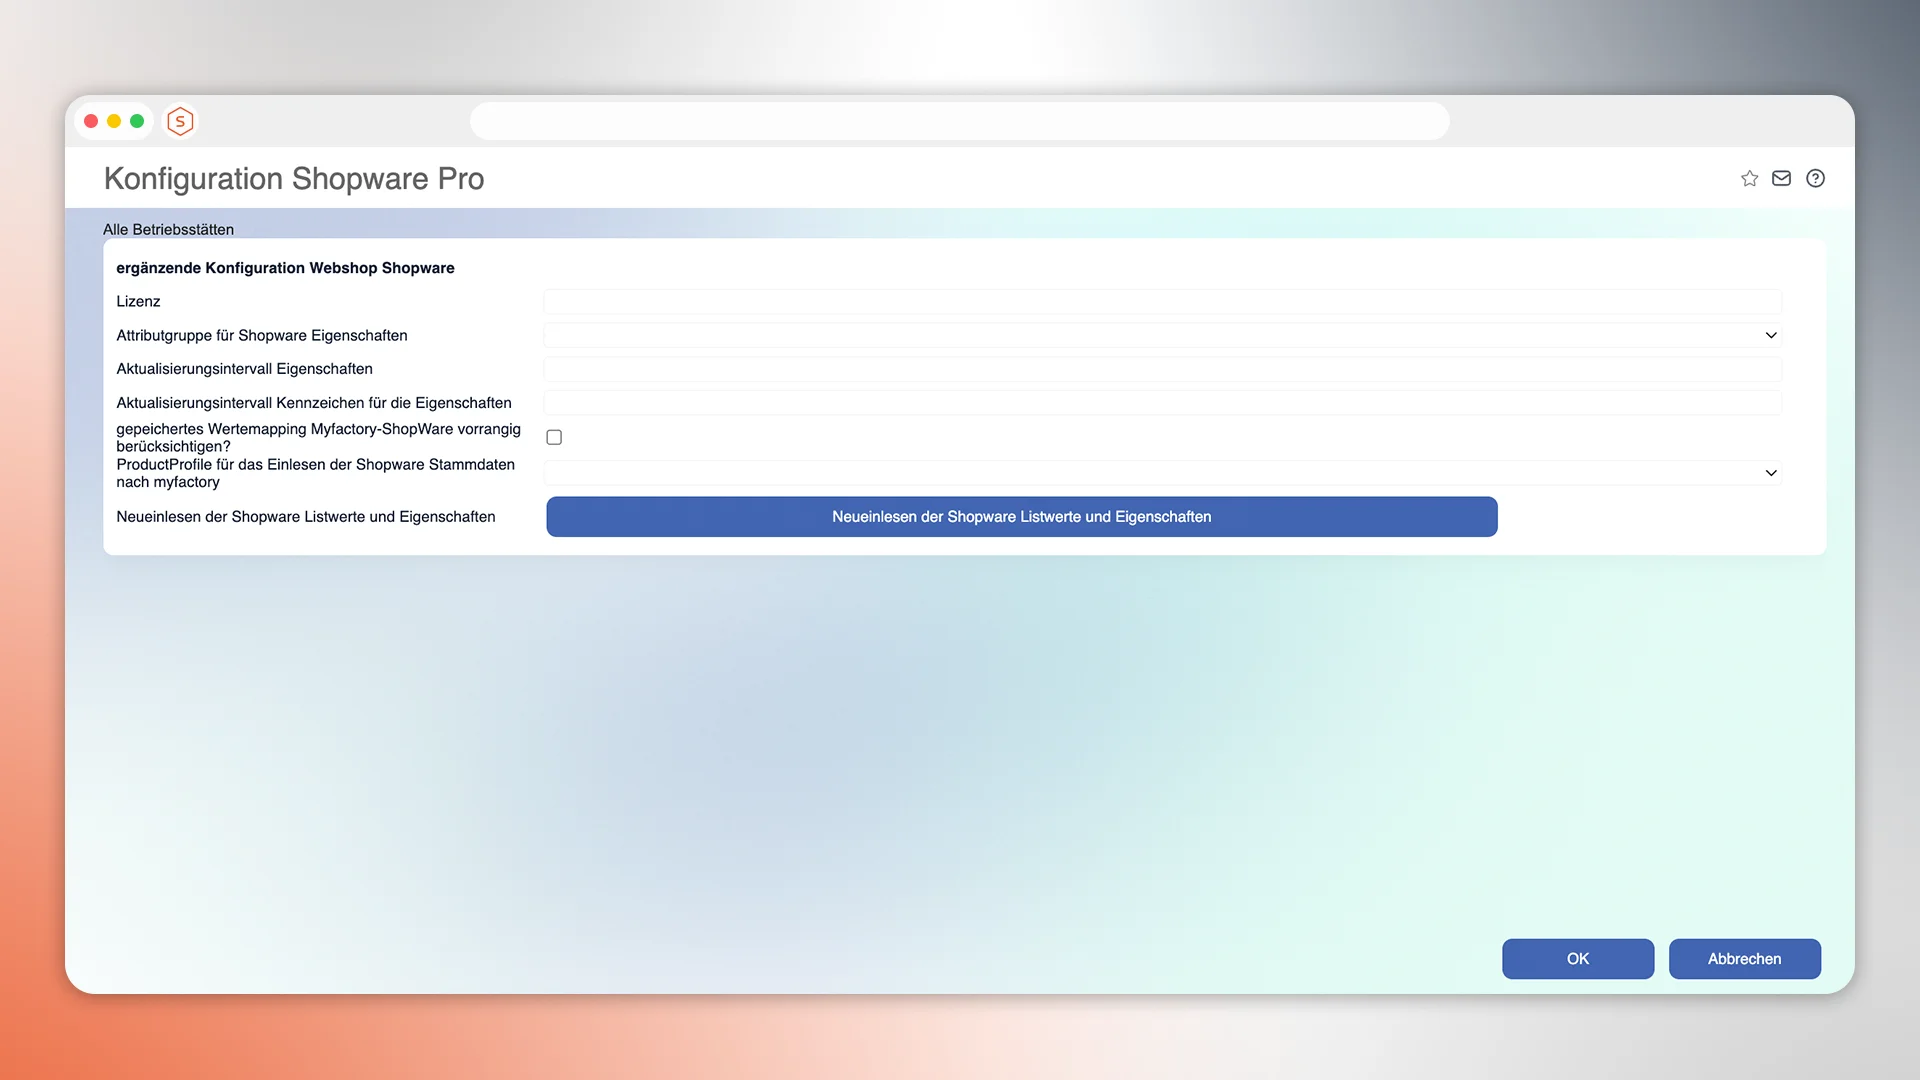Enable gepeichertes Wertemapping Myfactory-ShopWare vorrangig berücksichtigen
The height and width of the screenshot is (1080, 1920).
pos(554,437)
